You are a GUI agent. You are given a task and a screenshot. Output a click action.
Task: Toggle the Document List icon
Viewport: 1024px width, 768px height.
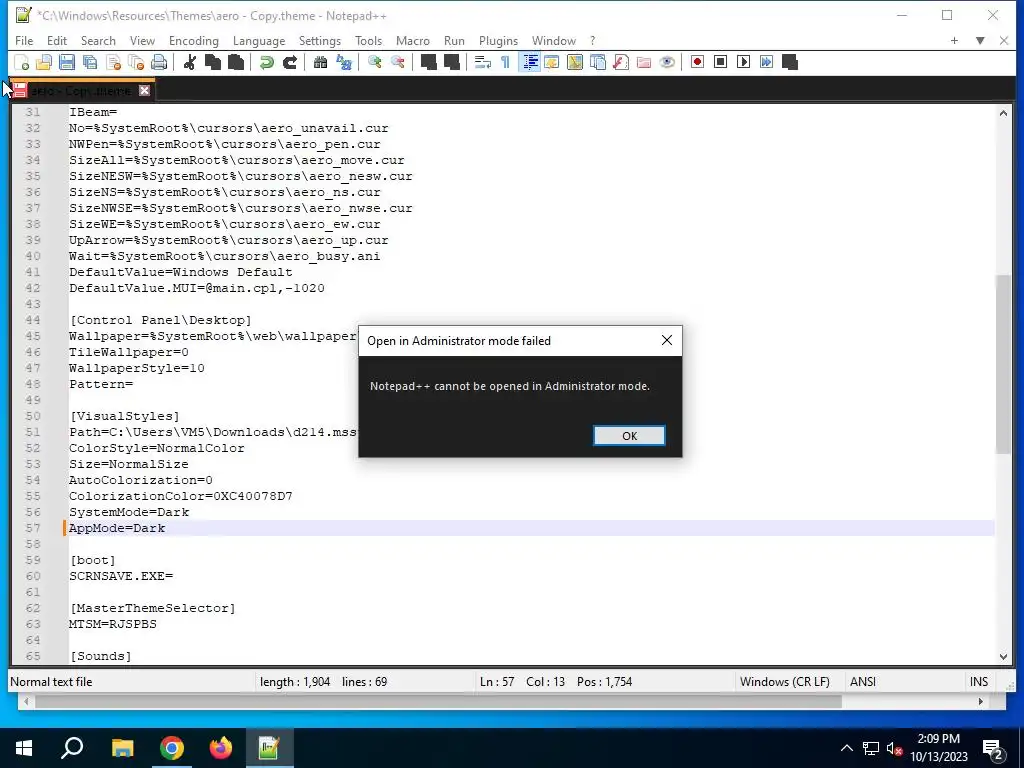(598, 62)
